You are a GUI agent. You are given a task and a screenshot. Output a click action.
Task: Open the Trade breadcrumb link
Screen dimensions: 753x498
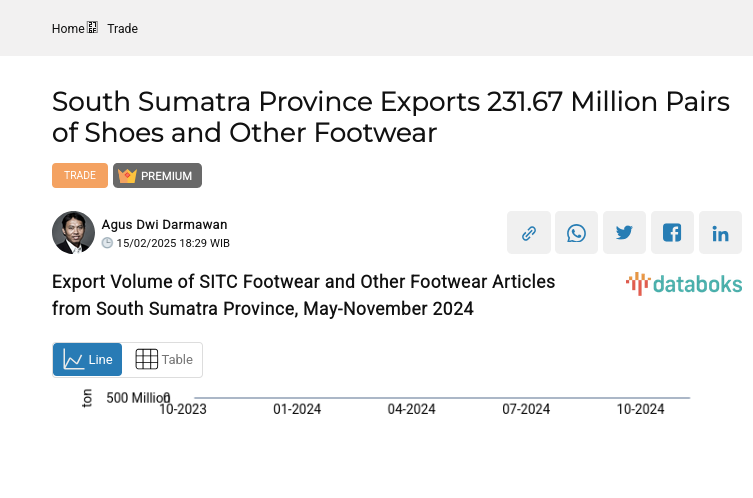tap(122, 29)
